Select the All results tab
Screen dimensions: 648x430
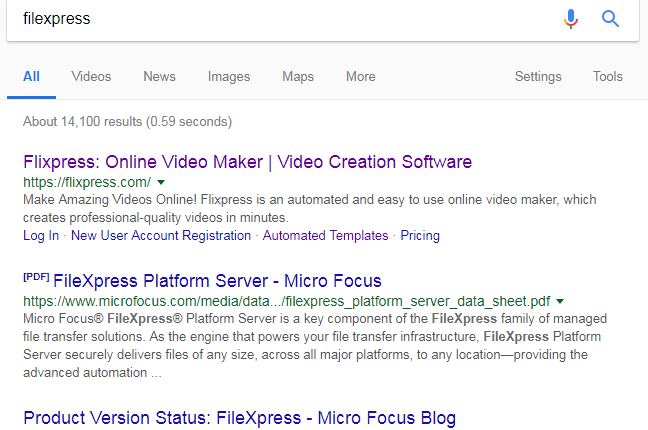click(31, 76)
